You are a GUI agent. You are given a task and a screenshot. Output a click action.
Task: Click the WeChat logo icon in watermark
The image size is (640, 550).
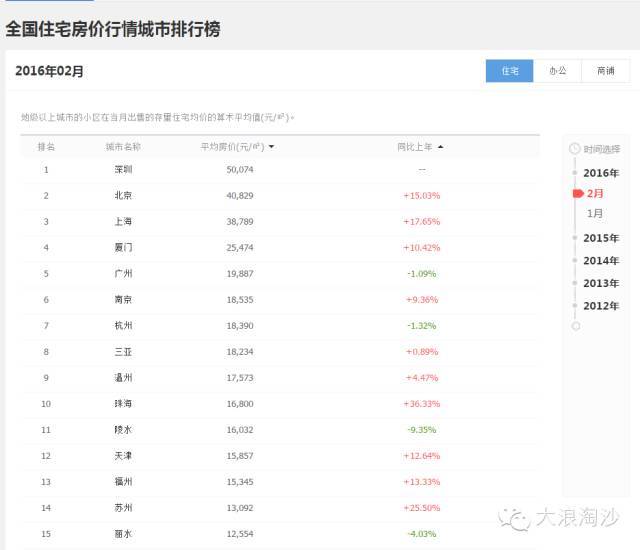tap(516, 518)
